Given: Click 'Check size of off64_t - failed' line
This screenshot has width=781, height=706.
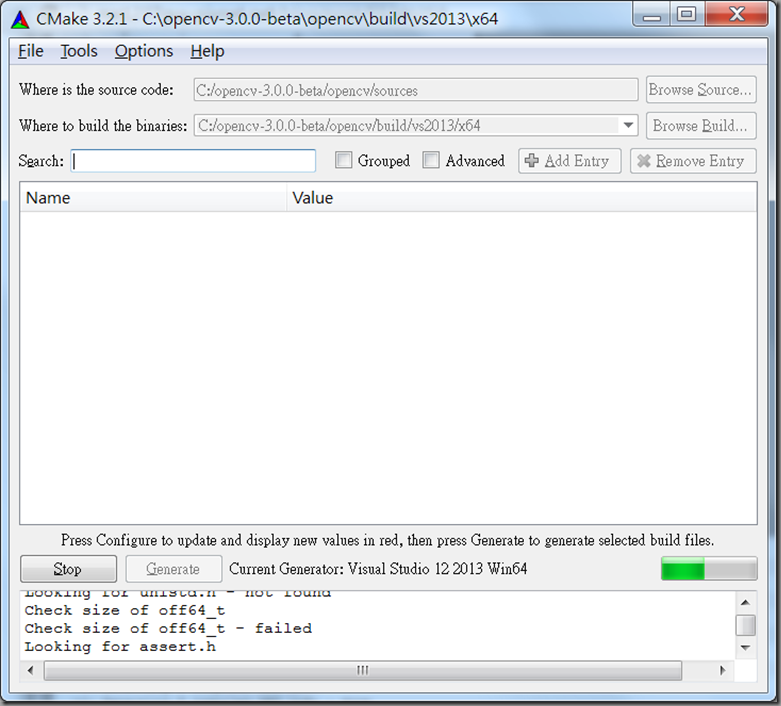Looking at the screenshot, I should point(168,629).
